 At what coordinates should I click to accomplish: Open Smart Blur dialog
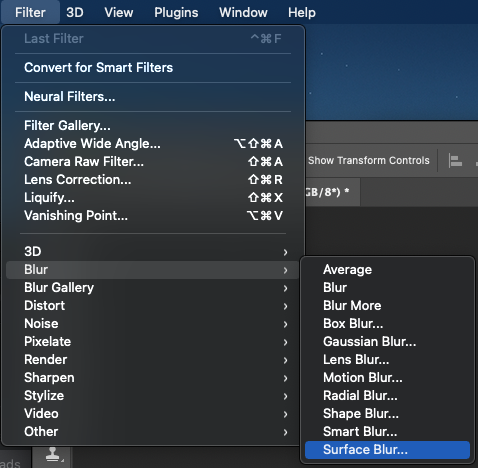(x=387, y=432)
